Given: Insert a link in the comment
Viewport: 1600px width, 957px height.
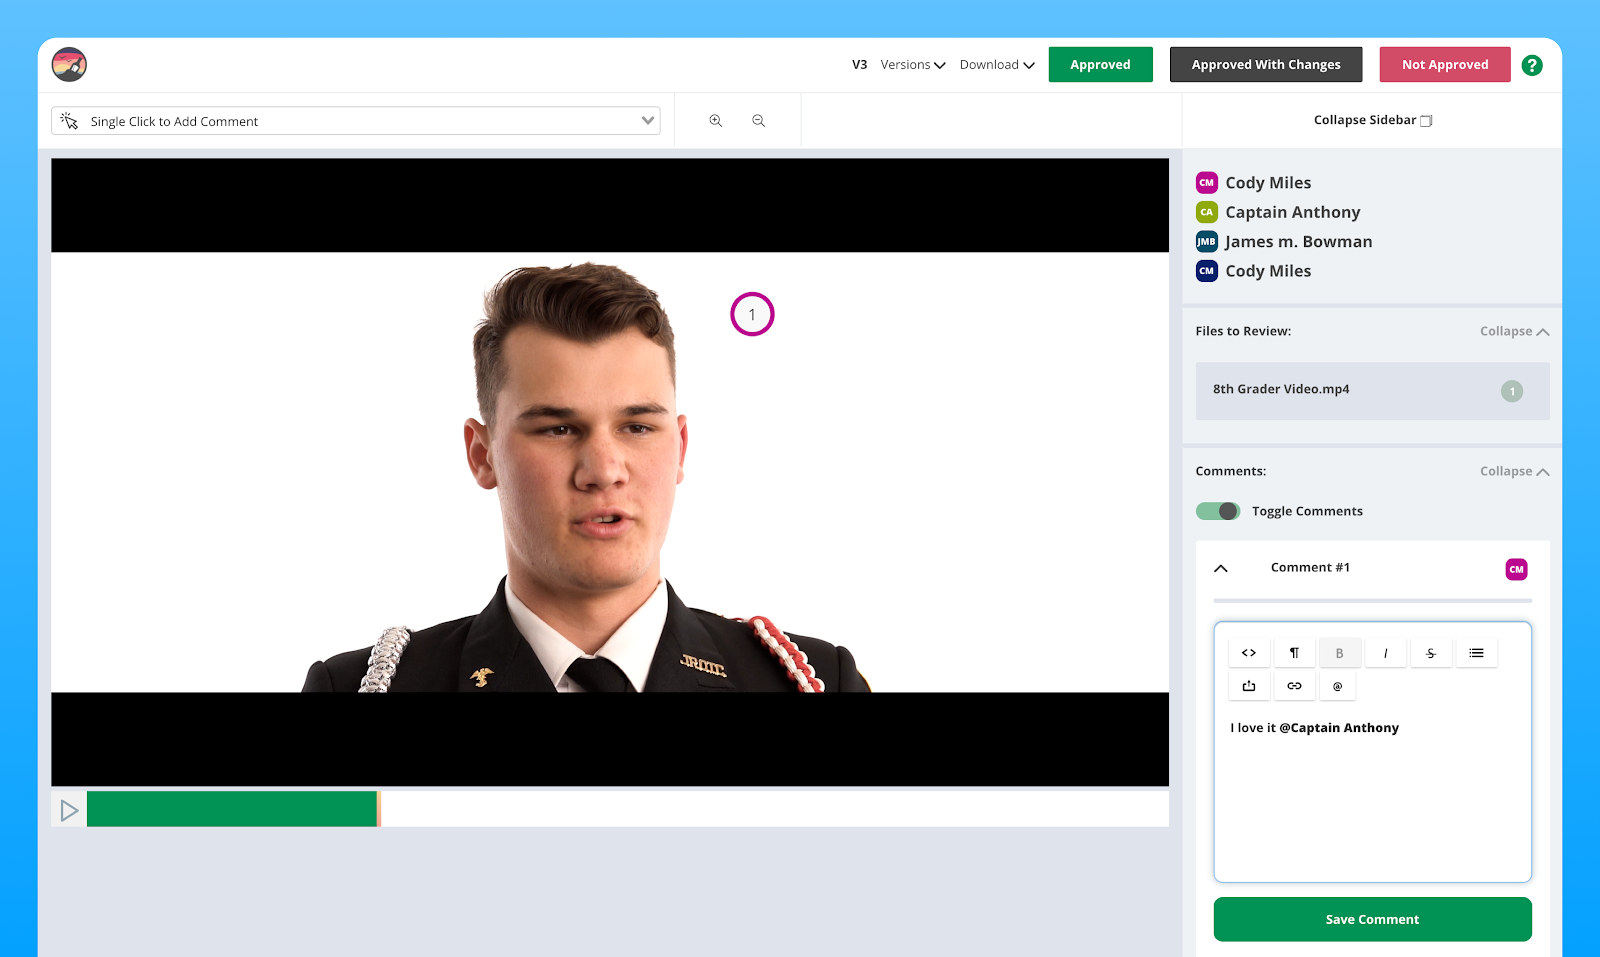Looking at the screenshot, I should (1294, 686).
